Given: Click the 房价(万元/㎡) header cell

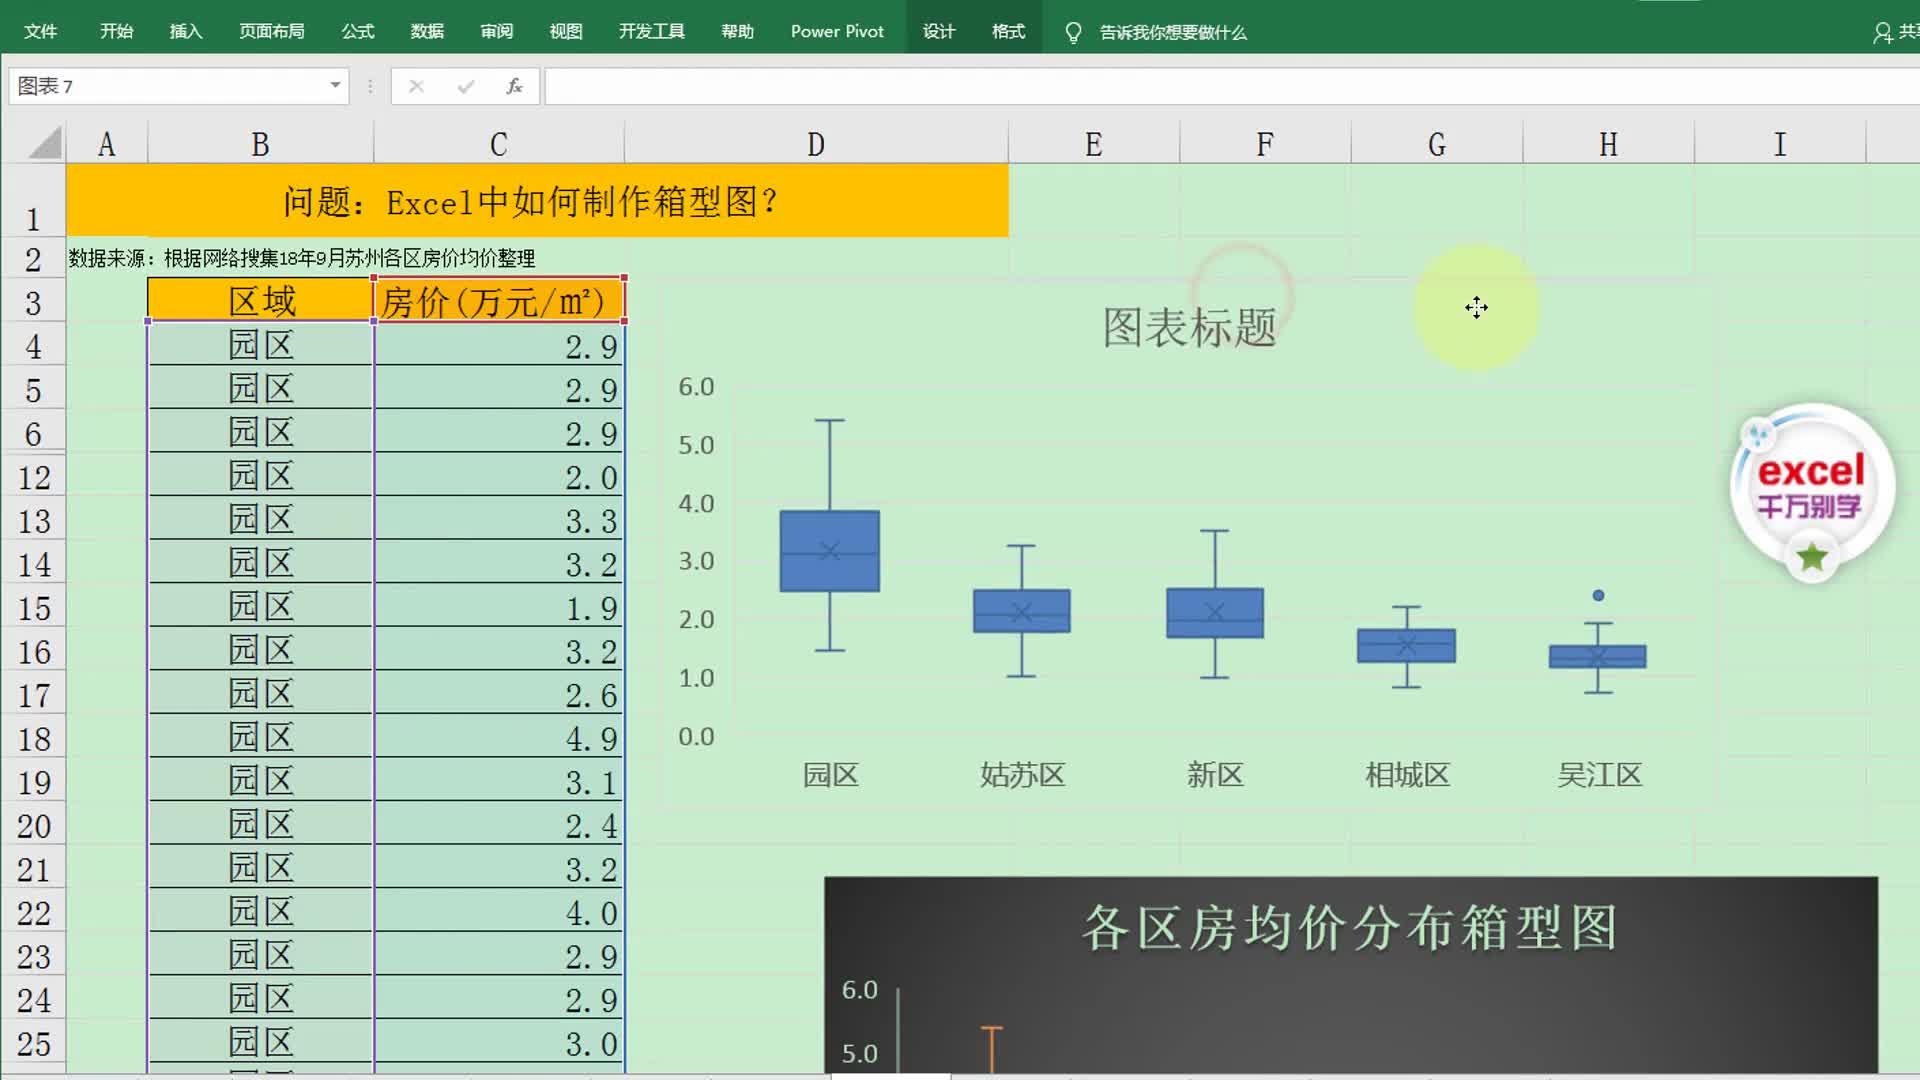Looking at the screenshot, I should pyautogui.click(x=499, y=300).
